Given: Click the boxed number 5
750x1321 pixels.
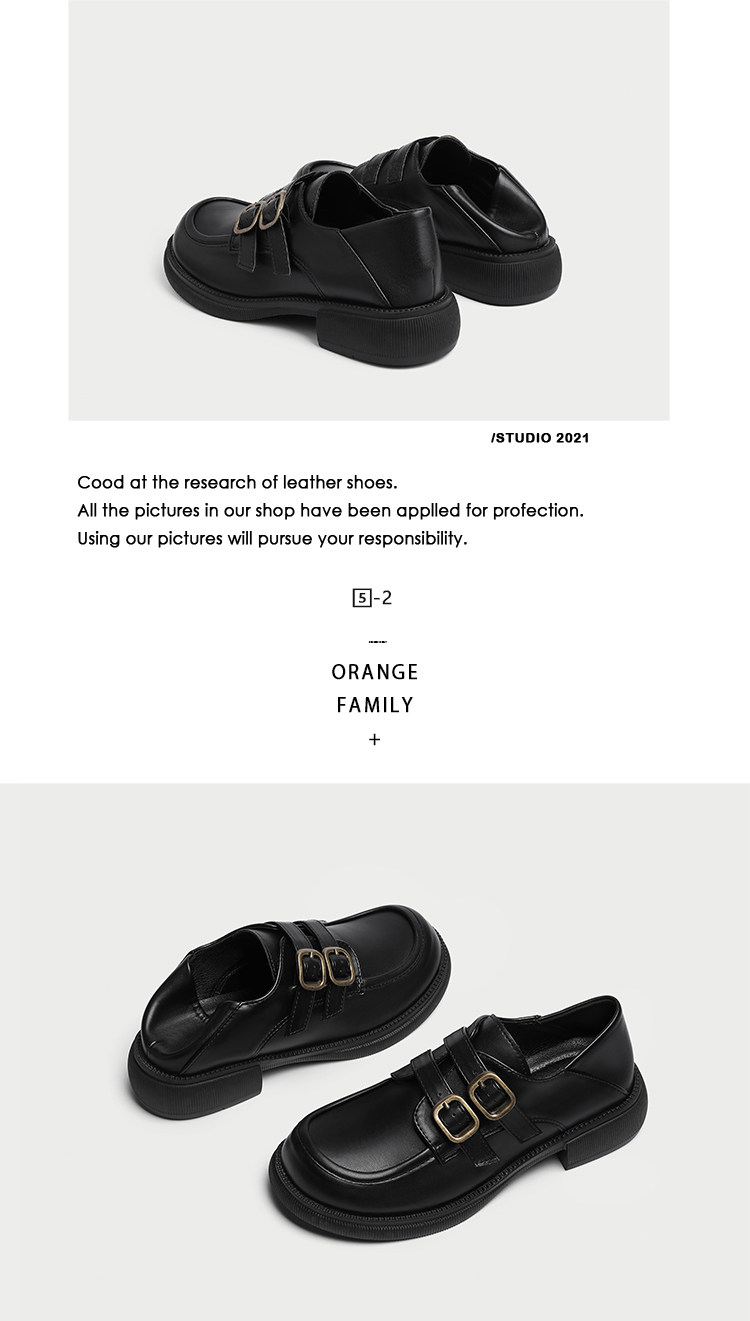Looking at the screenshot, I should (362, 599).
